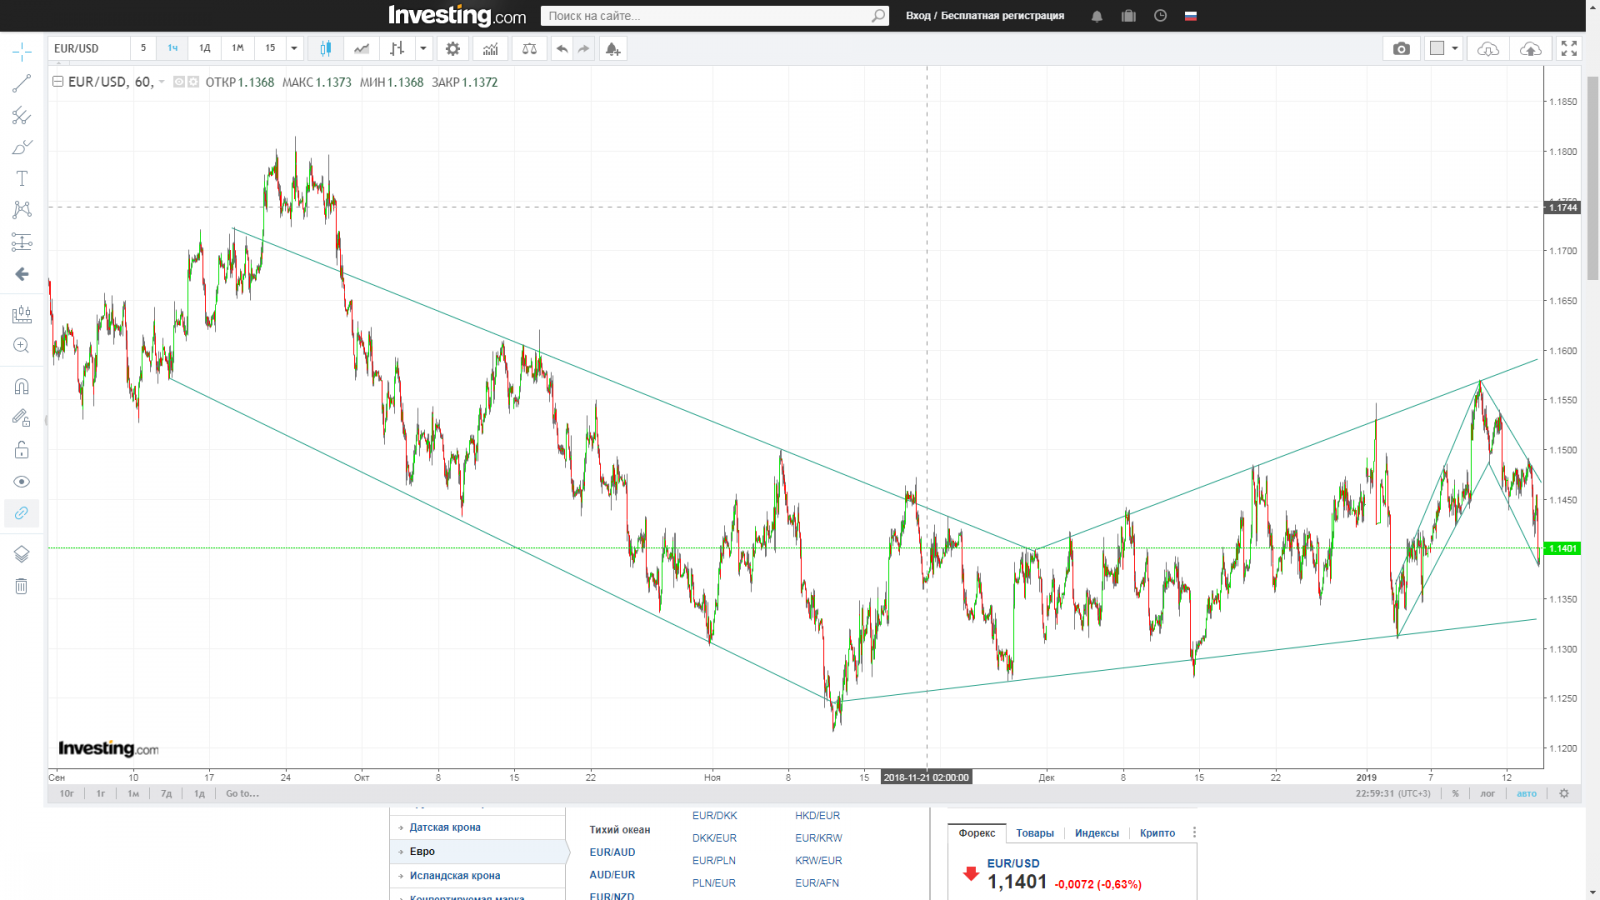Toggle the auto scale option
Viewport: 1600px width, 900px height.
pyautogui.click(x=1526, y=794)
